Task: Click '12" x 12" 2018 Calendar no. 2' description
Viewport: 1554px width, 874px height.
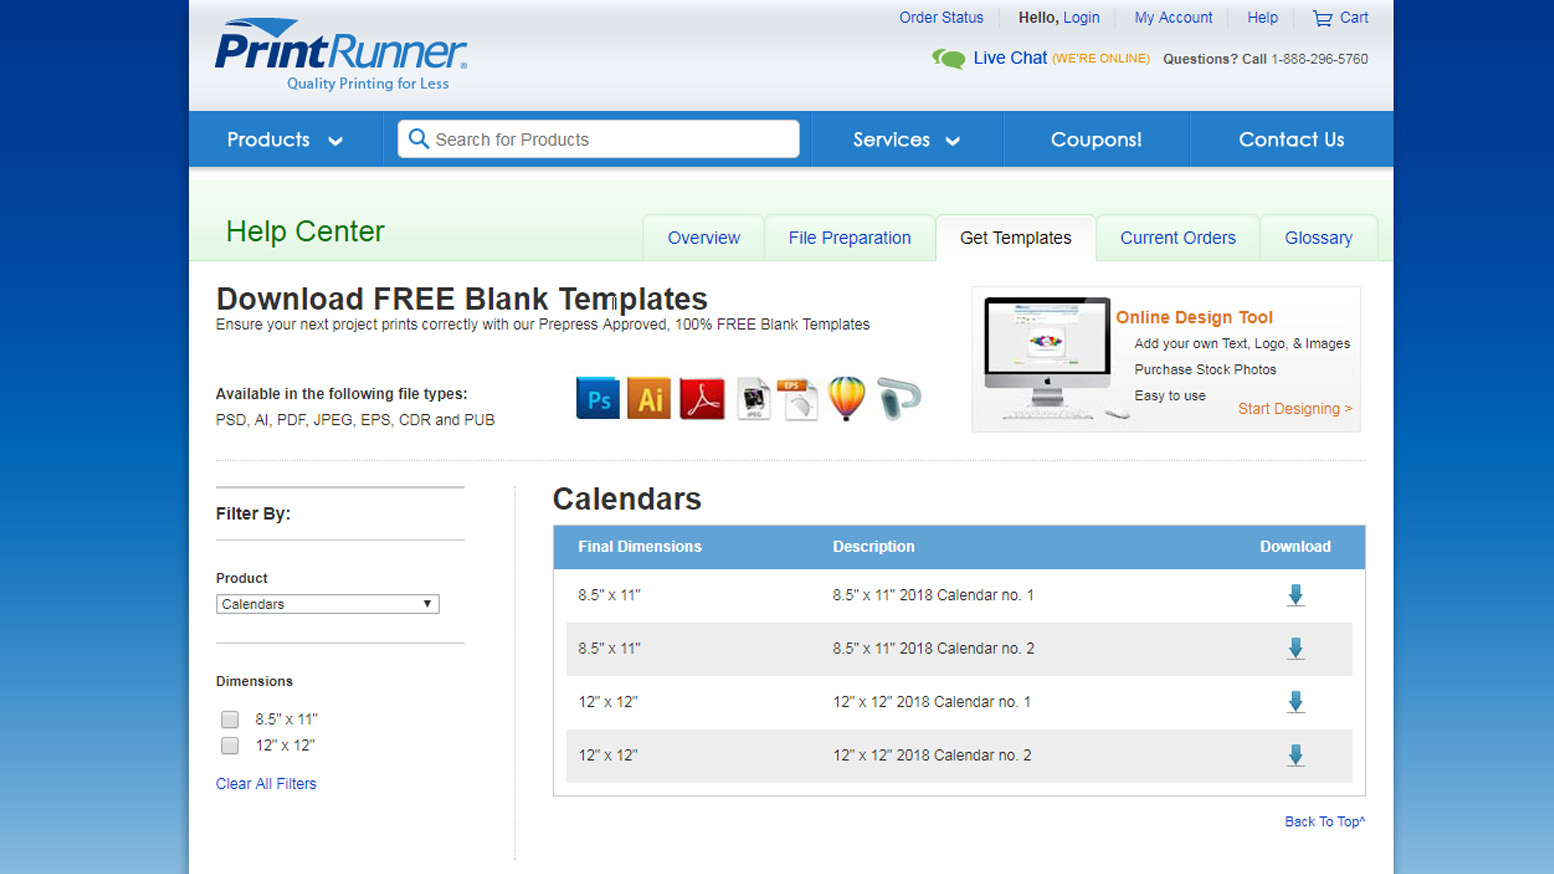Action: 932,755
